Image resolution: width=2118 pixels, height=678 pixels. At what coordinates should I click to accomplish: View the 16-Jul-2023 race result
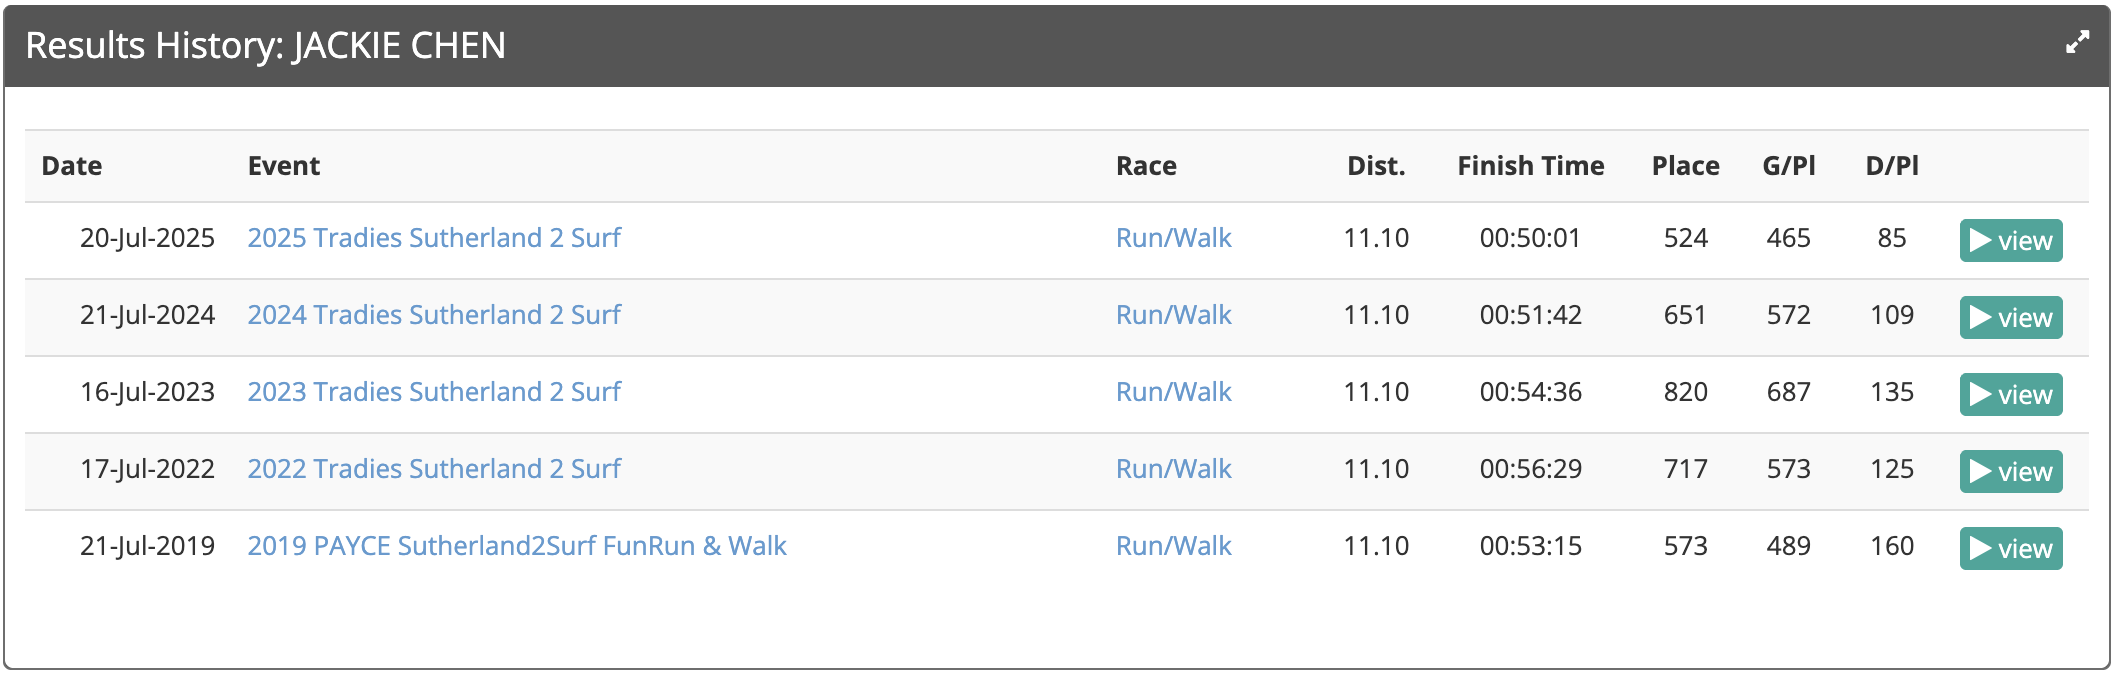click(2010, 394)
